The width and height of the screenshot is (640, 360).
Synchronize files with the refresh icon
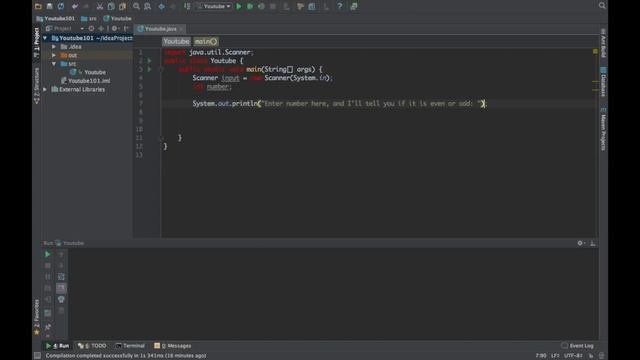pos(61,6)
